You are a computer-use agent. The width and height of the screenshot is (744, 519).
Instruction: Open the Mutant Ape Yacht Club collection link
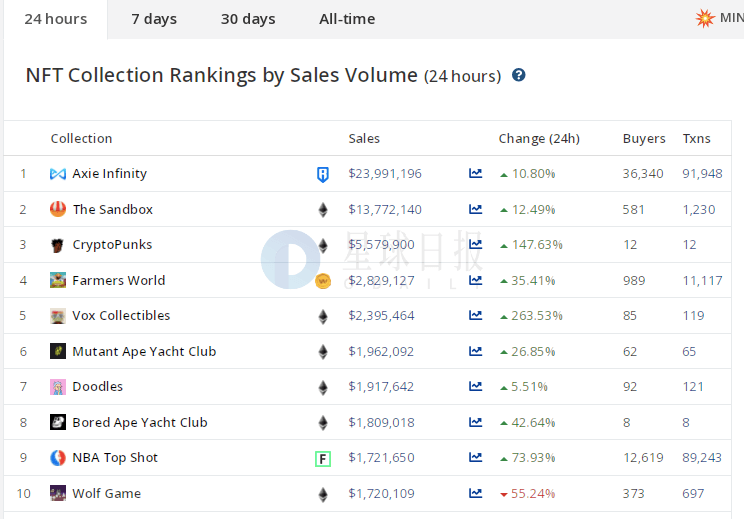click(144, 352)
